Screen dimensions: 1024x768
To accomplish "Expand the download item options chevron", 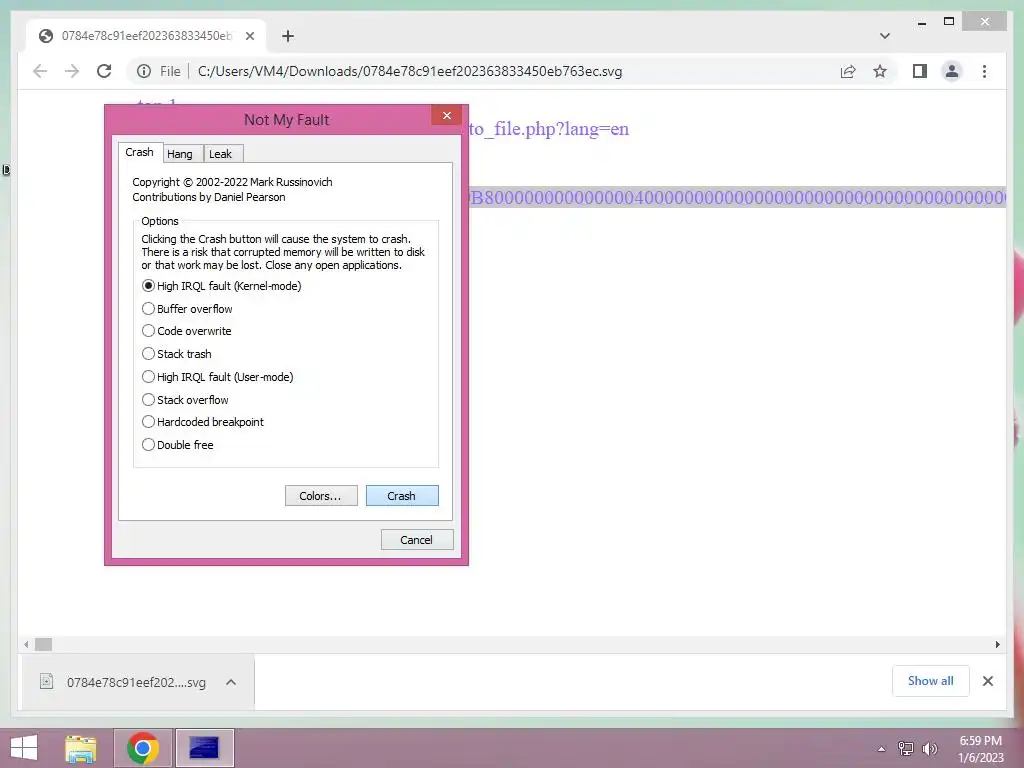I will pos(231,682).
